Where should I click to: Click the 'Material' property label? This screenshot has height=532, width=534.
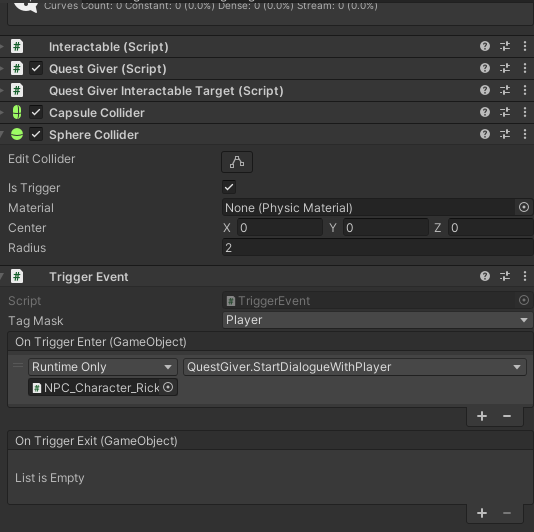(x=31, y=208)
